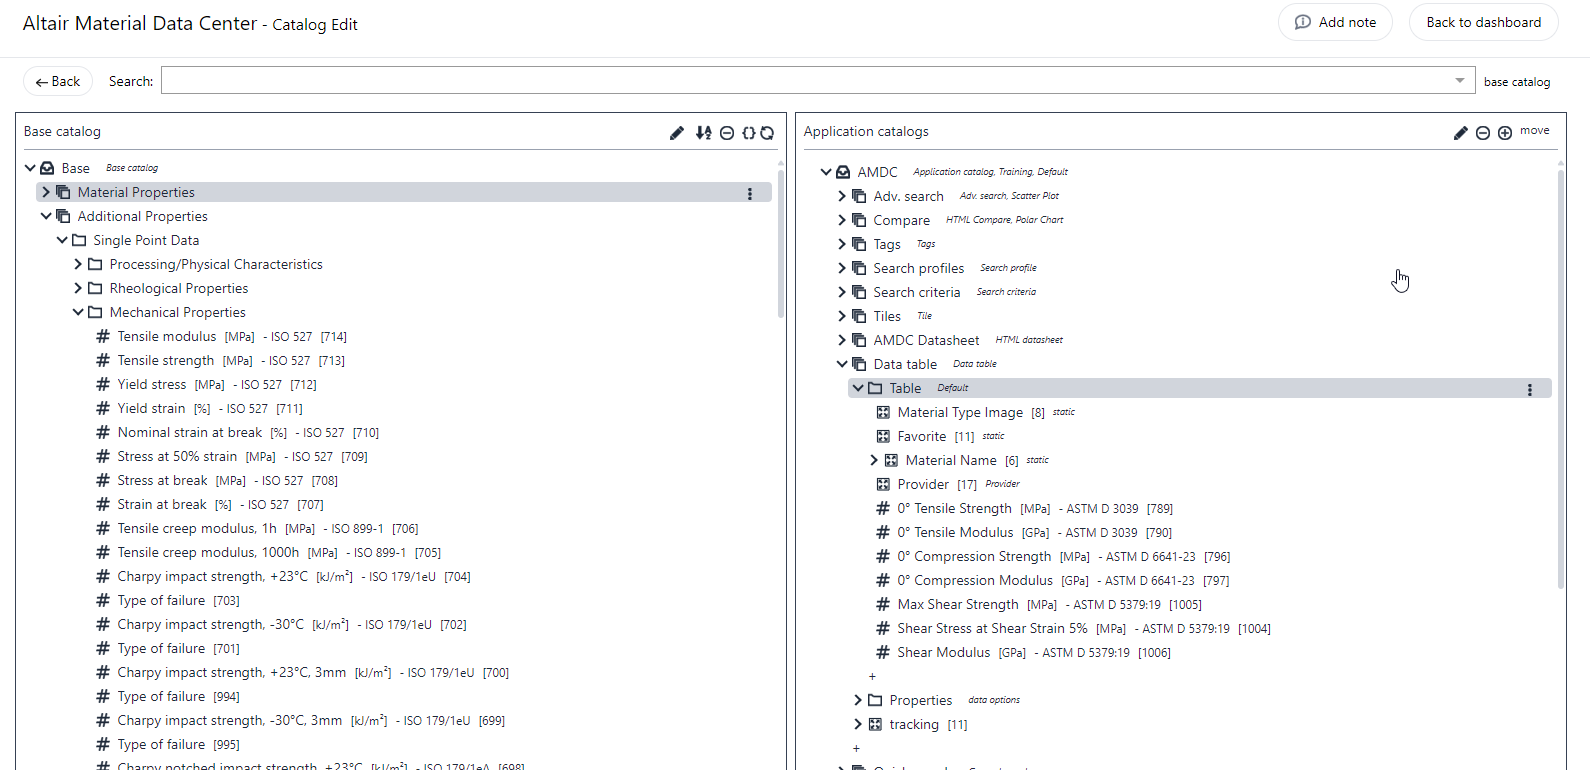Click stacked-pages icon beside Data table

click(x=859, y=364)
